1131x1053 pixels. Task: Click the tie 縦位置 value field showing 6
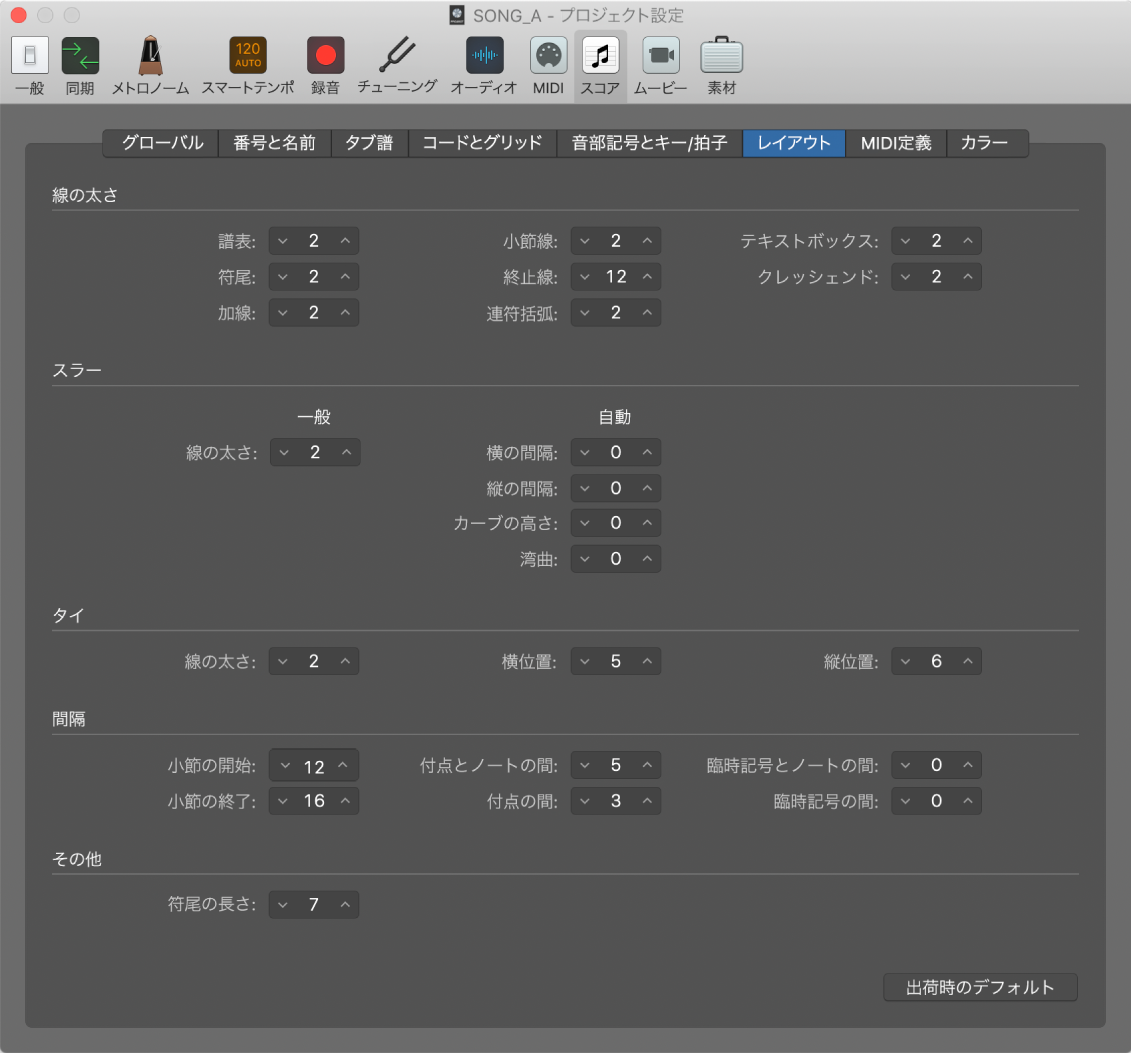[x=936, y=661]
